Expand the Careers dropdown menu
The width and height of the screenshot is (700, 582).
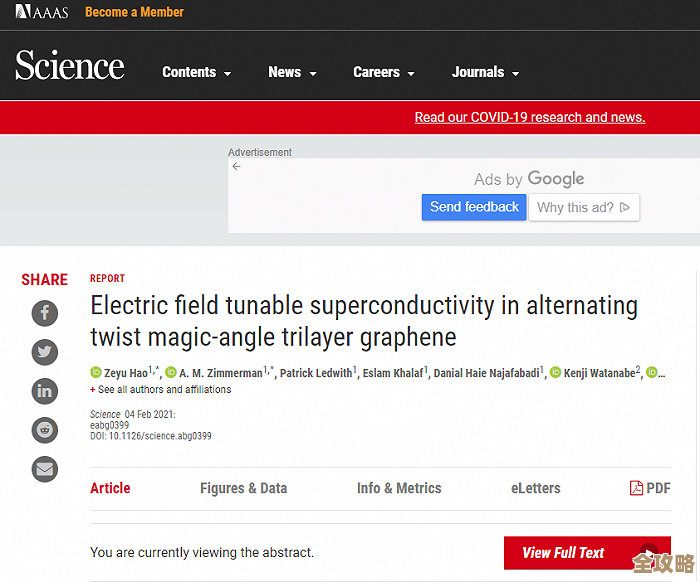[x=384, y=72]
